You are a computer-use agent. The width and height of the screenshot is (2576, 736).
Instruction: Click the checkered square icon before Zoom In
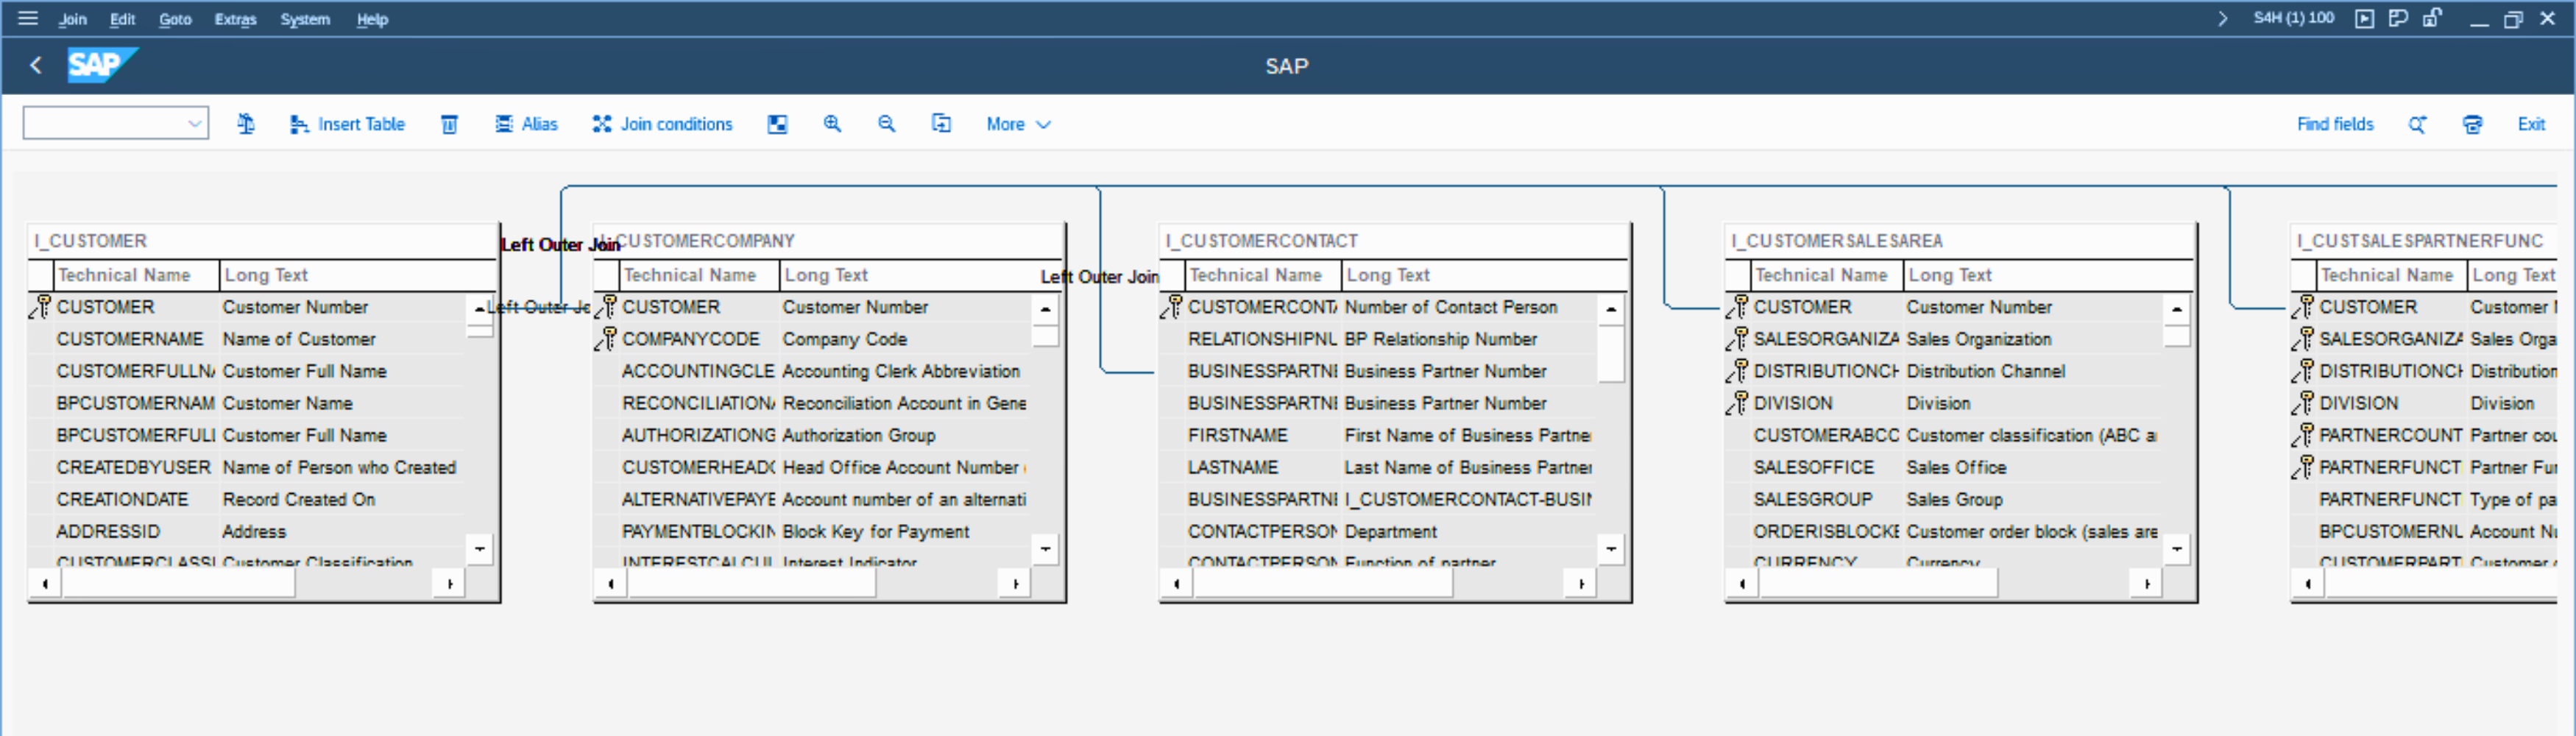pos(777,124)
